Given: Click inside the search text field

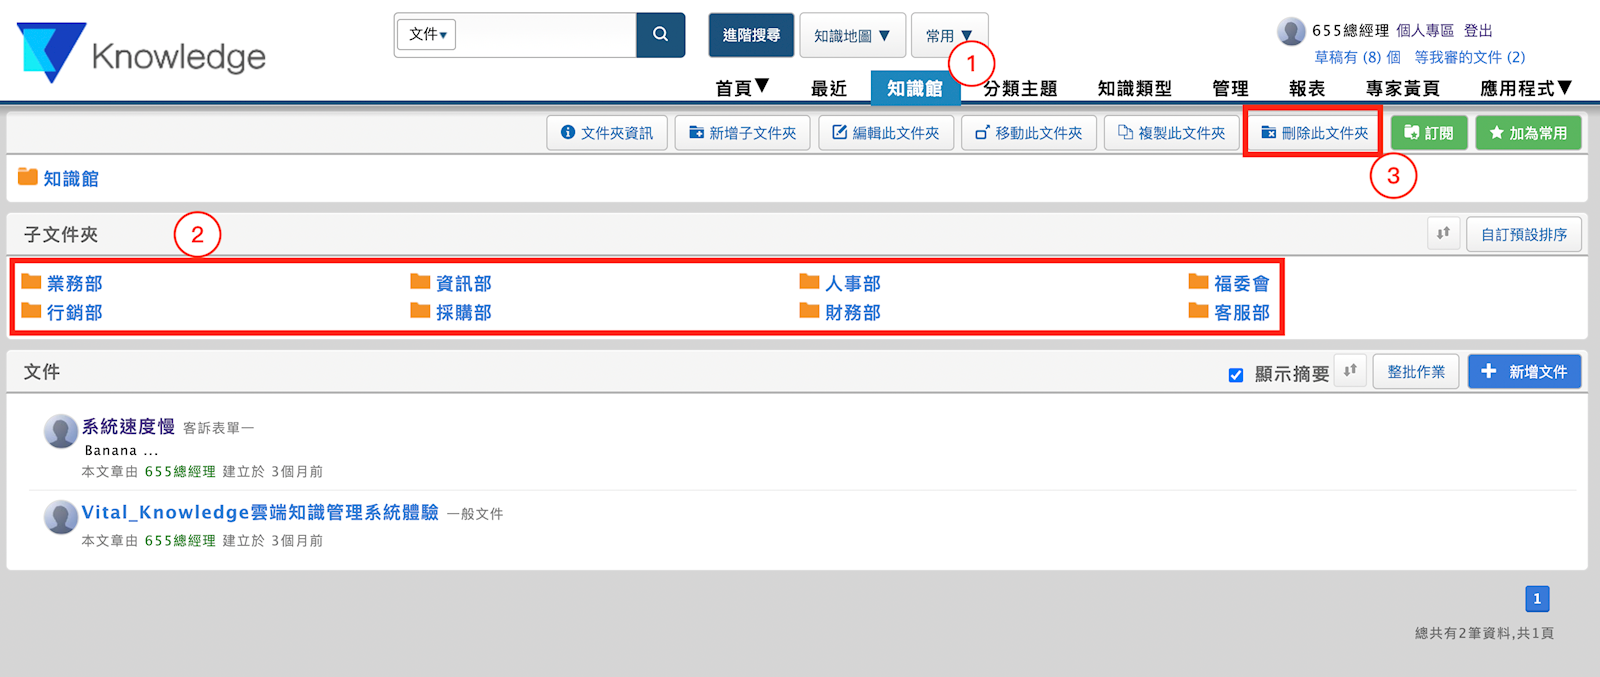Looking at the screenshot, I should (x=546, y=35).
